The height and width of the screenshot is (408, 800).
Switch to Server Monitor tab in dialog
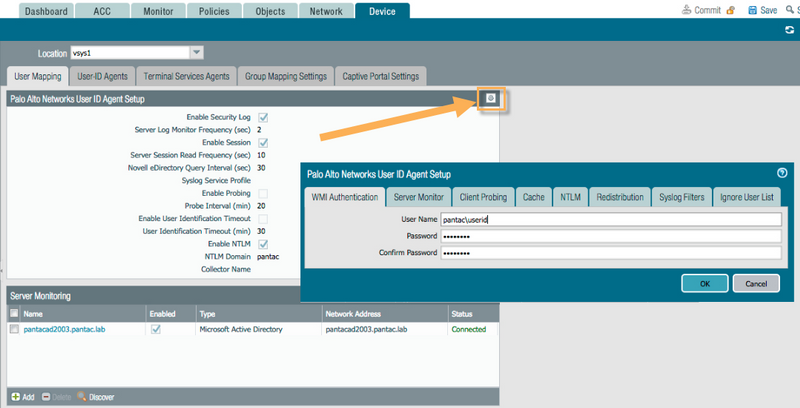pyautogui.click(x=418, y=197)
